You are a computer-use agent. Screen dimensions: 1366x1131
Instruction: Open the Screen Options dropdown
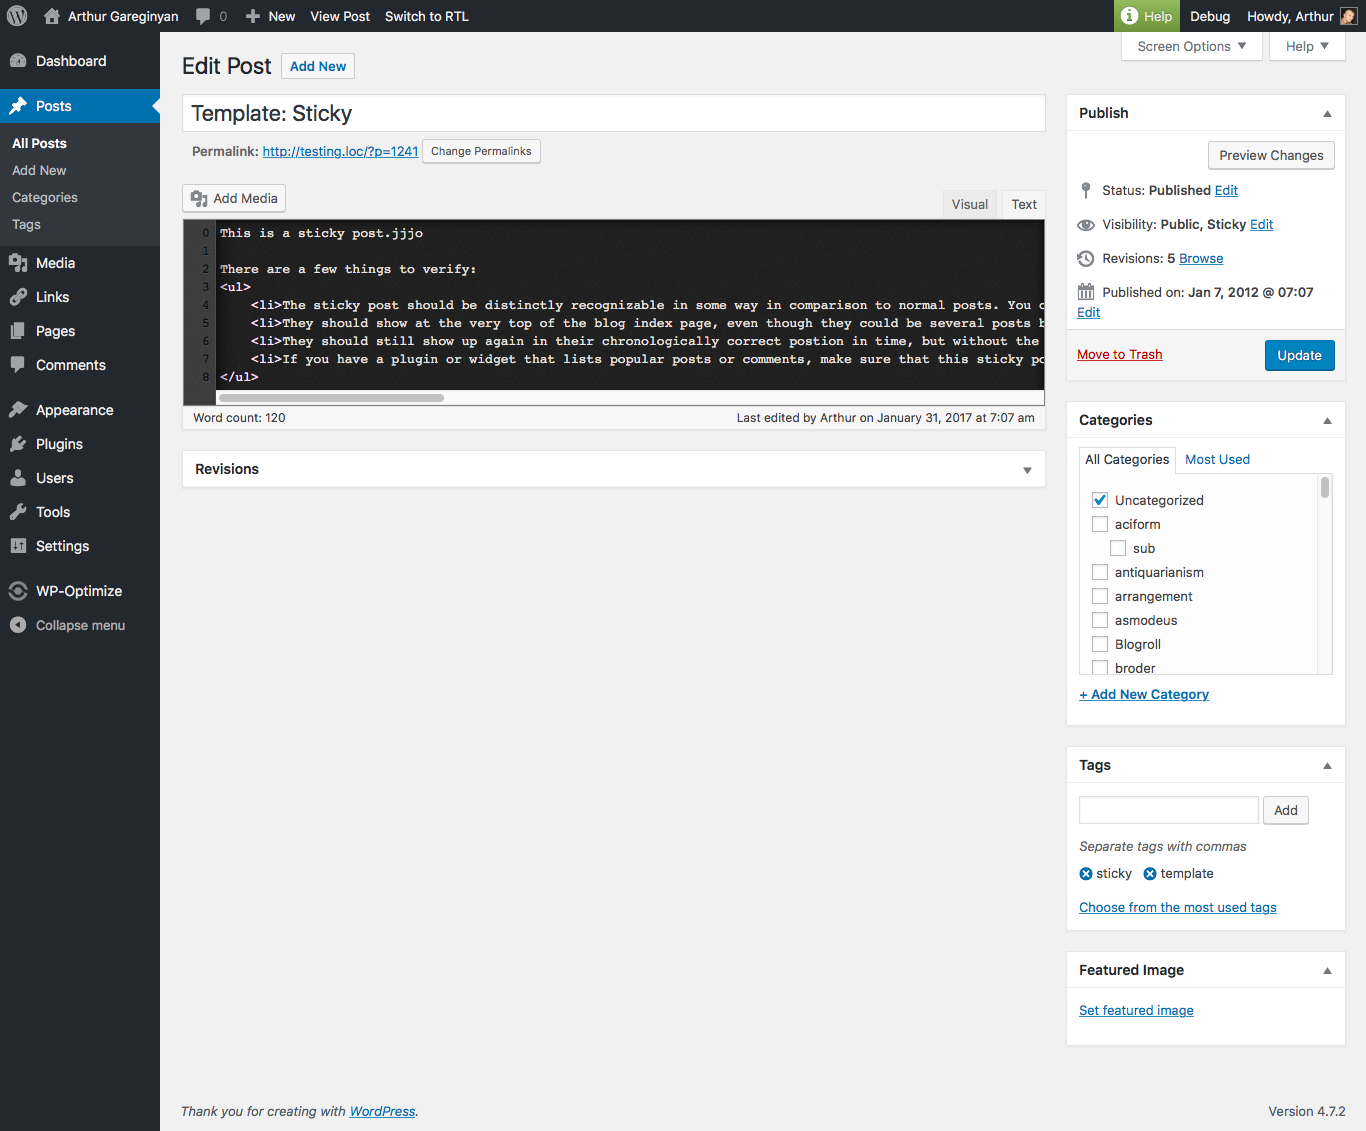tap(1191, 46)
